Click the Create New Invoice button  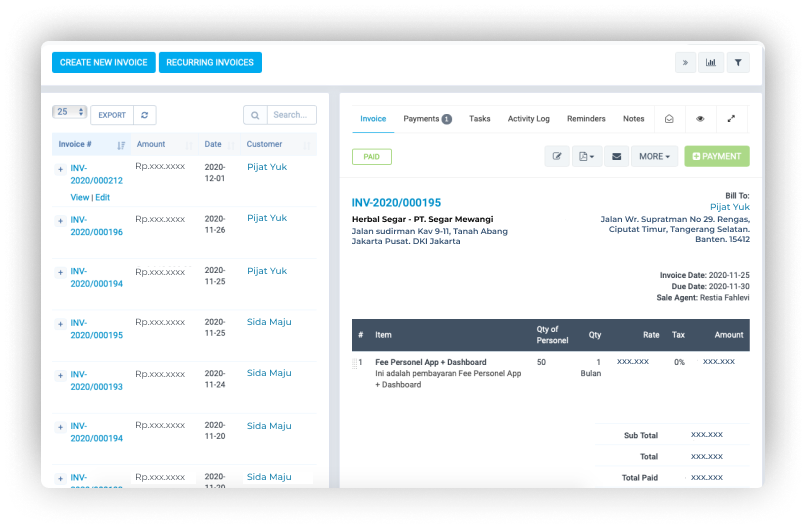click(103, 62)
